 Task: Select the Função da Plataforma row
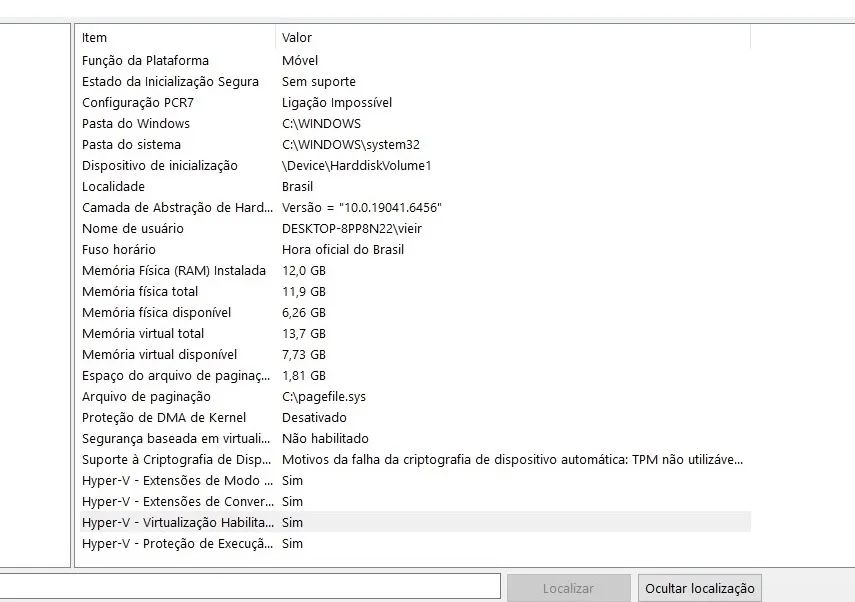[x=415, y=61]
